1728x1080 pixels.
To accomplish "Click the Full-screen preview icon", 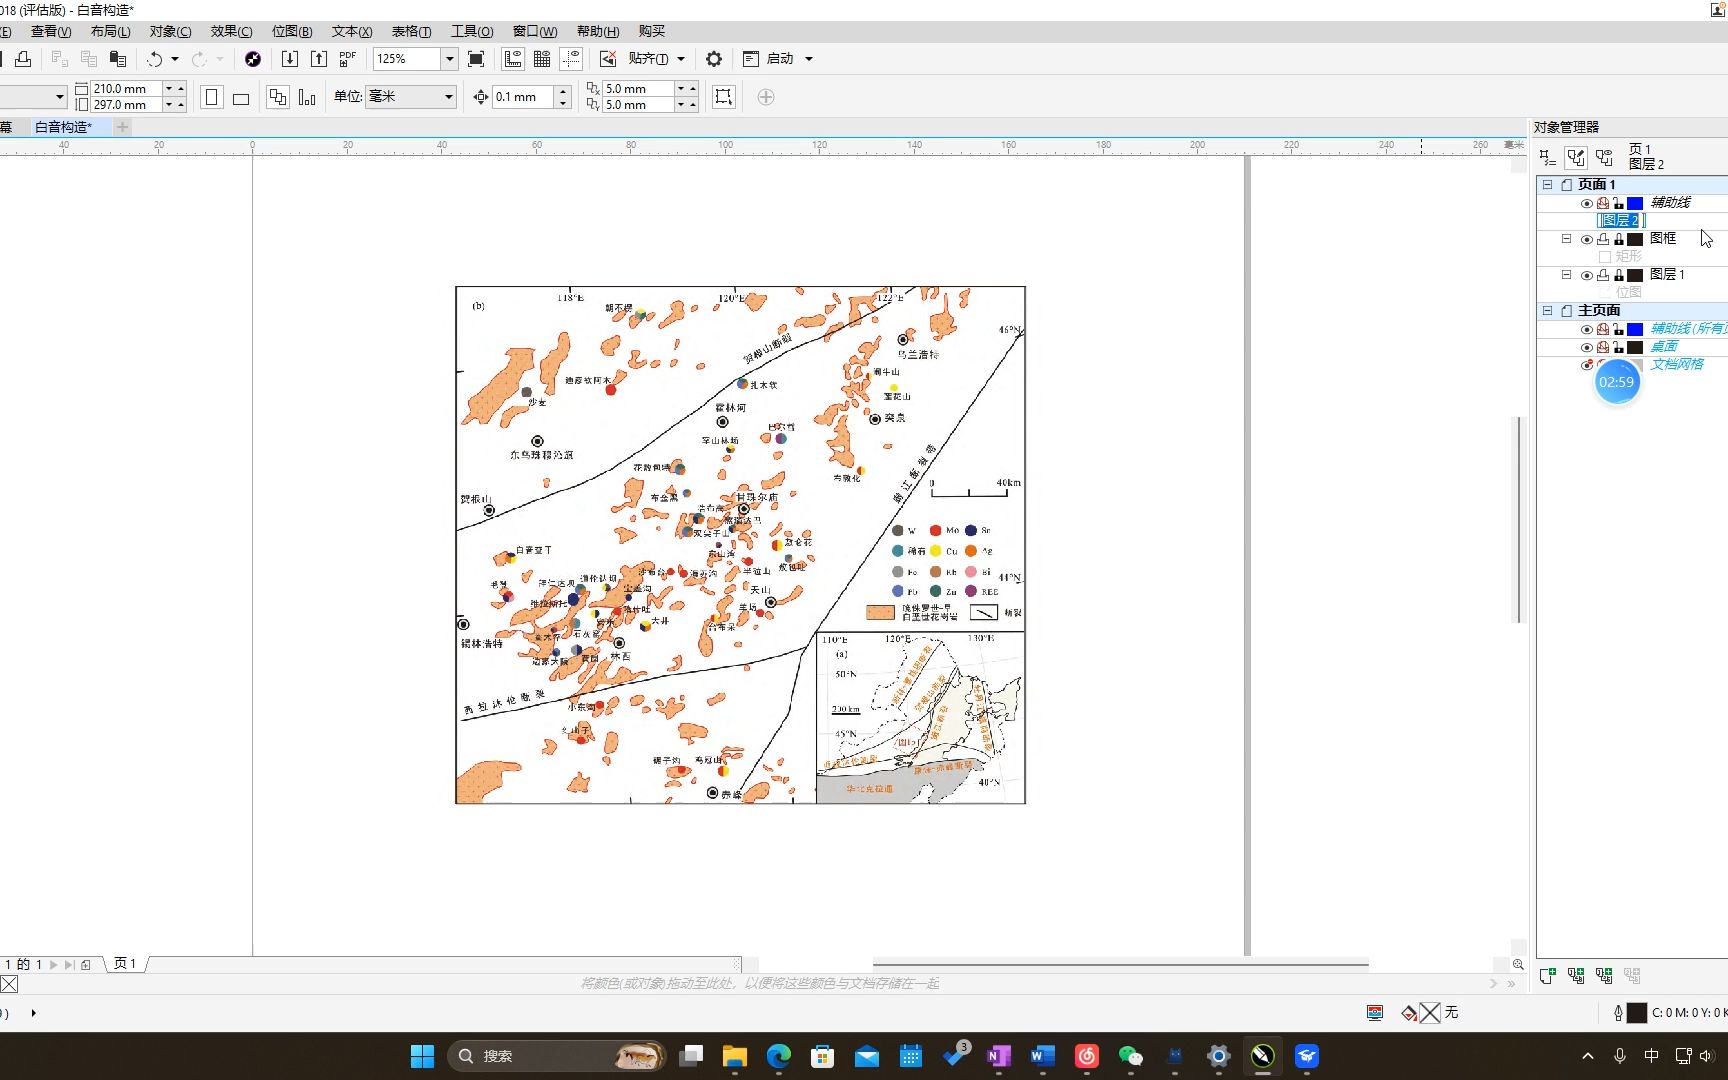I will [476, 59].
